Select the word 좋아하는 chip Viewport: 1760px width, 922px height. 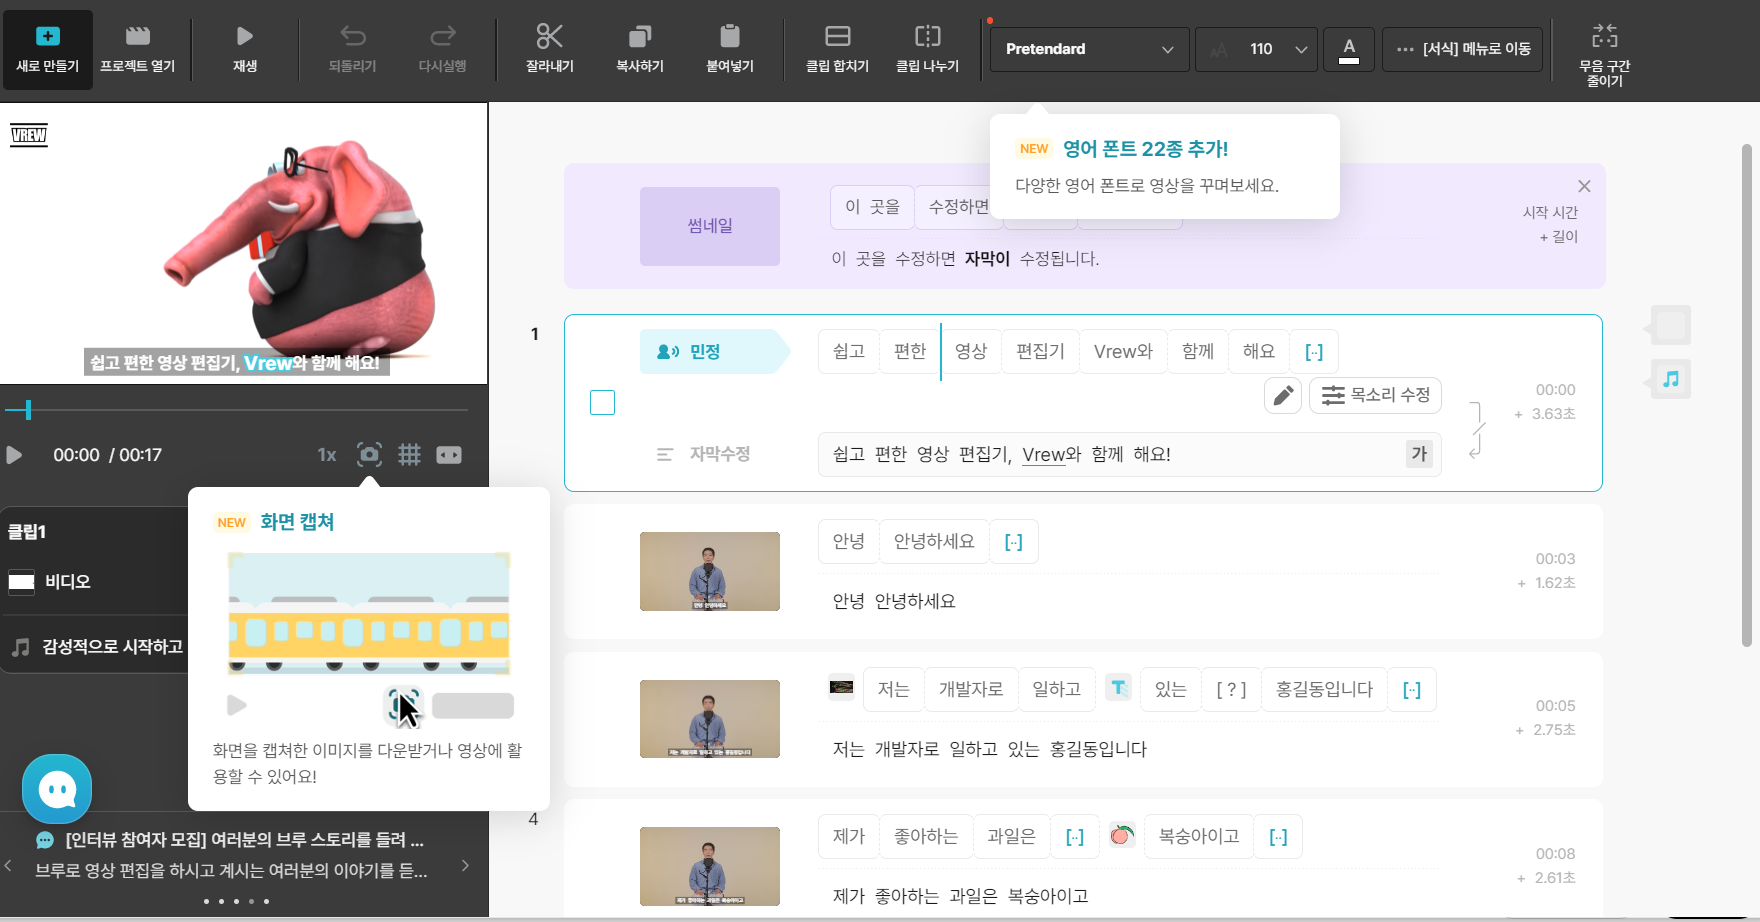[926, 836]
